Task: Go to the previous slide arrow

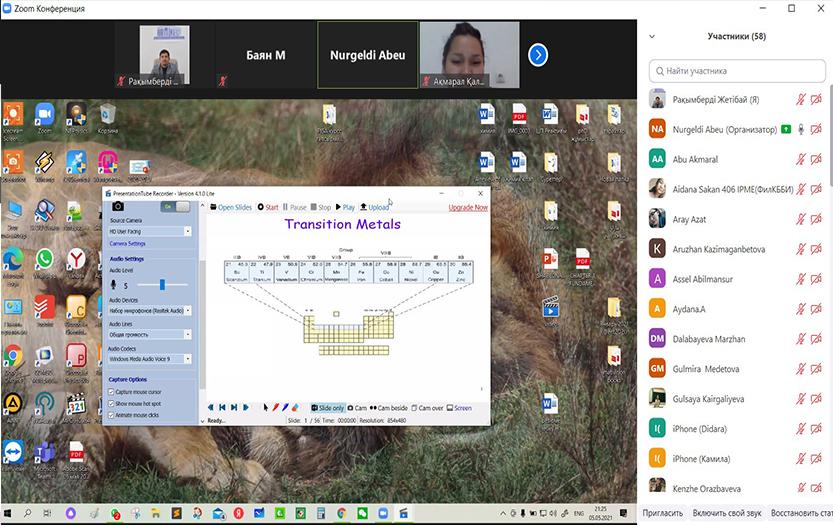Action: pos(210,408)
